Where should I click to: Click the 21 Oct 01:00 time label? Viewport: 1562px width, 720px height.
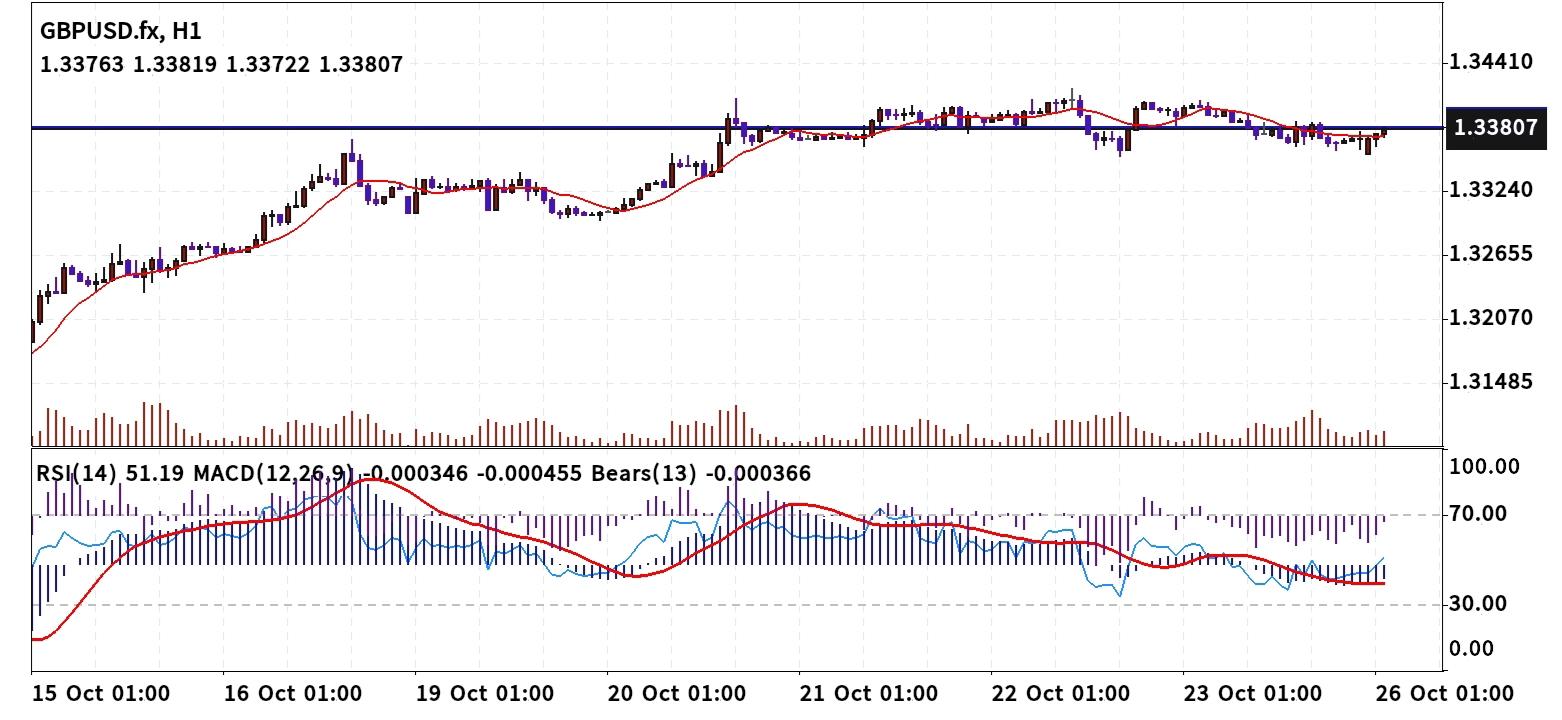click(x=868, y=693)
